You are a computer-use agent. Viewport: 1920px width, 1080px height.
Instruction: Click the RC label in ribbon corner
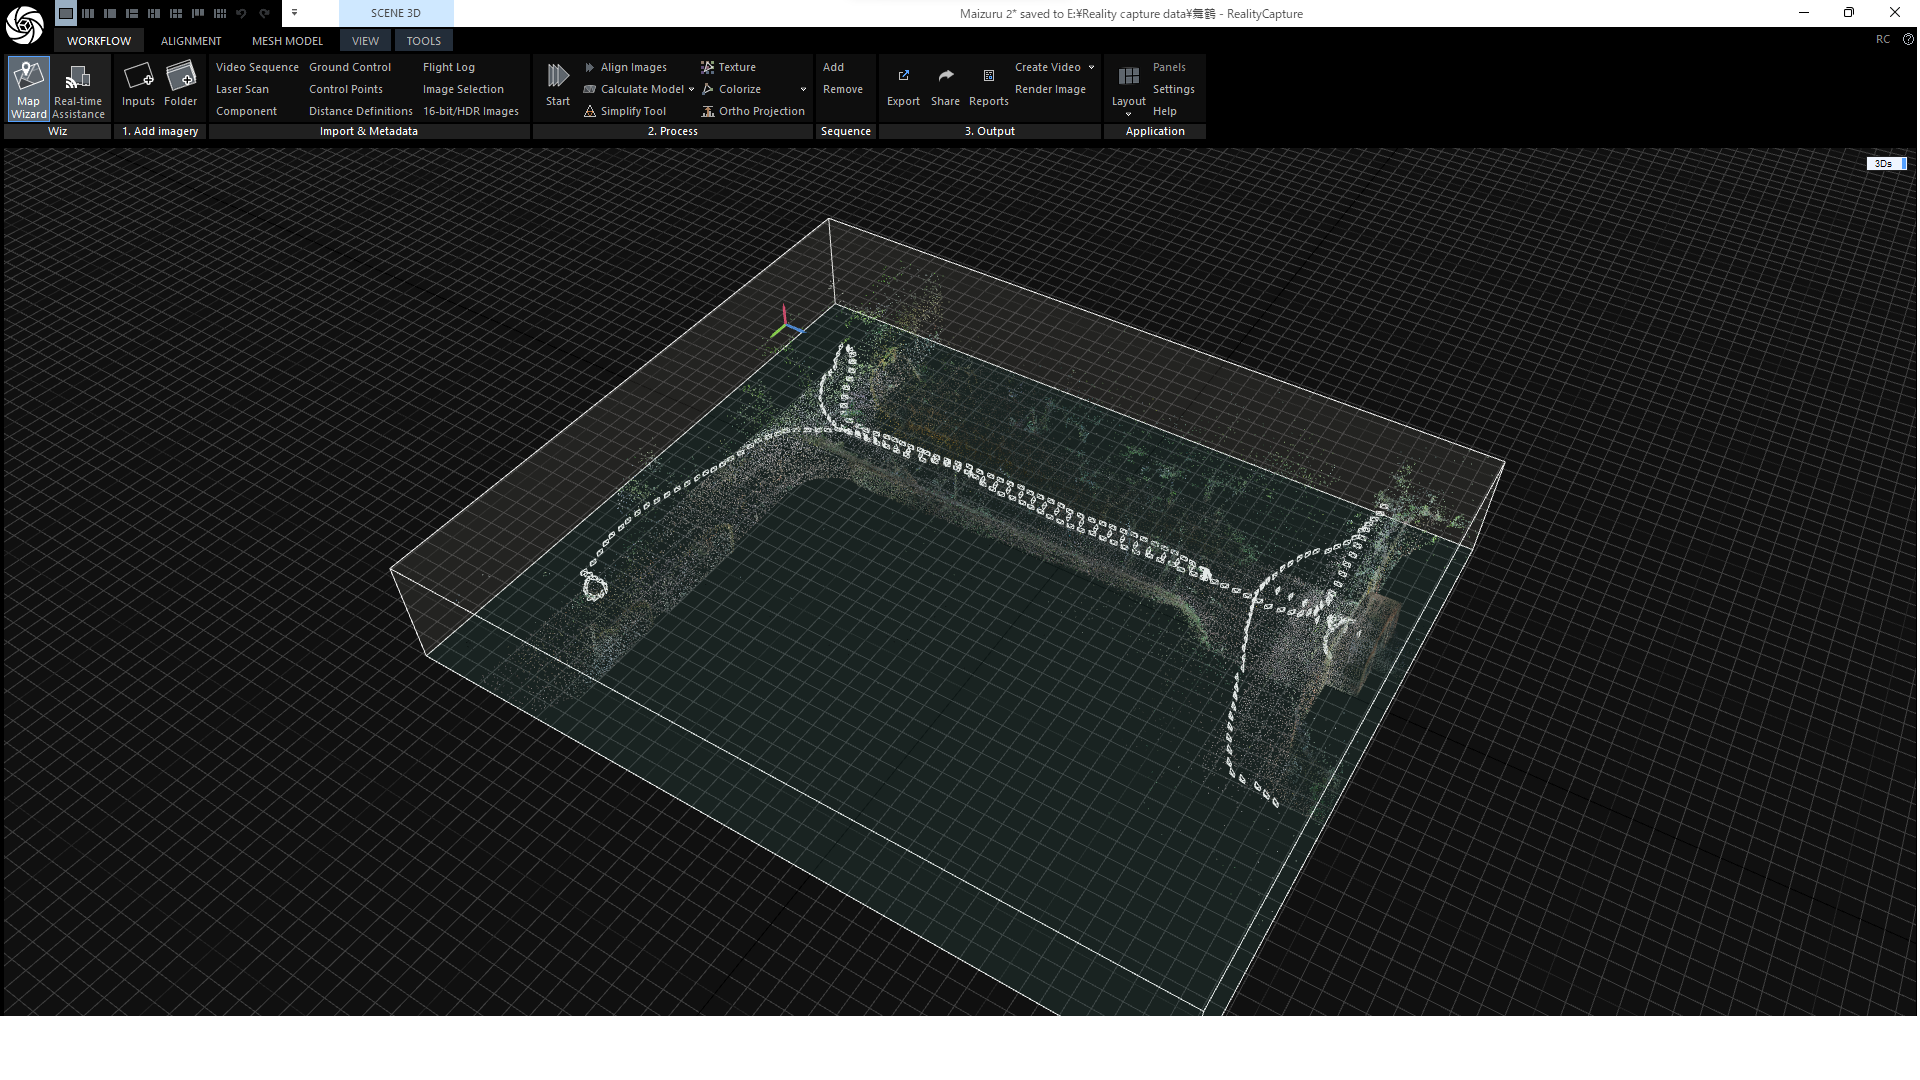click(1883, 39)
